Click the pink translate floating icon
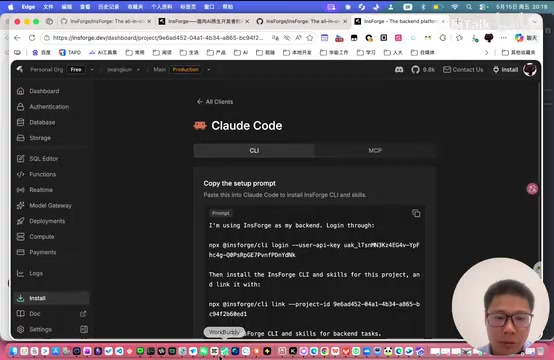This screenshot has height=360, width=554. tap(532, 189)
